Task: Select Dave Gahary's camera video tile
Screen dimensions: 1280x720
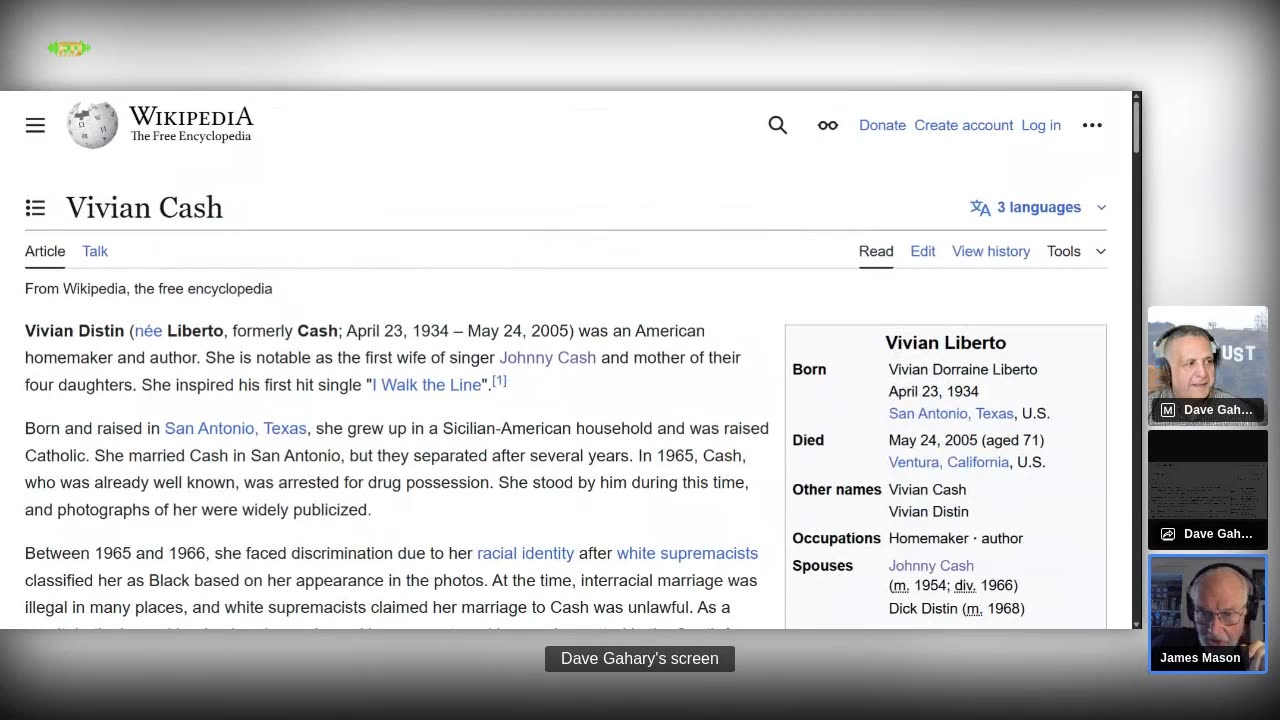Action: (1208, 366)
